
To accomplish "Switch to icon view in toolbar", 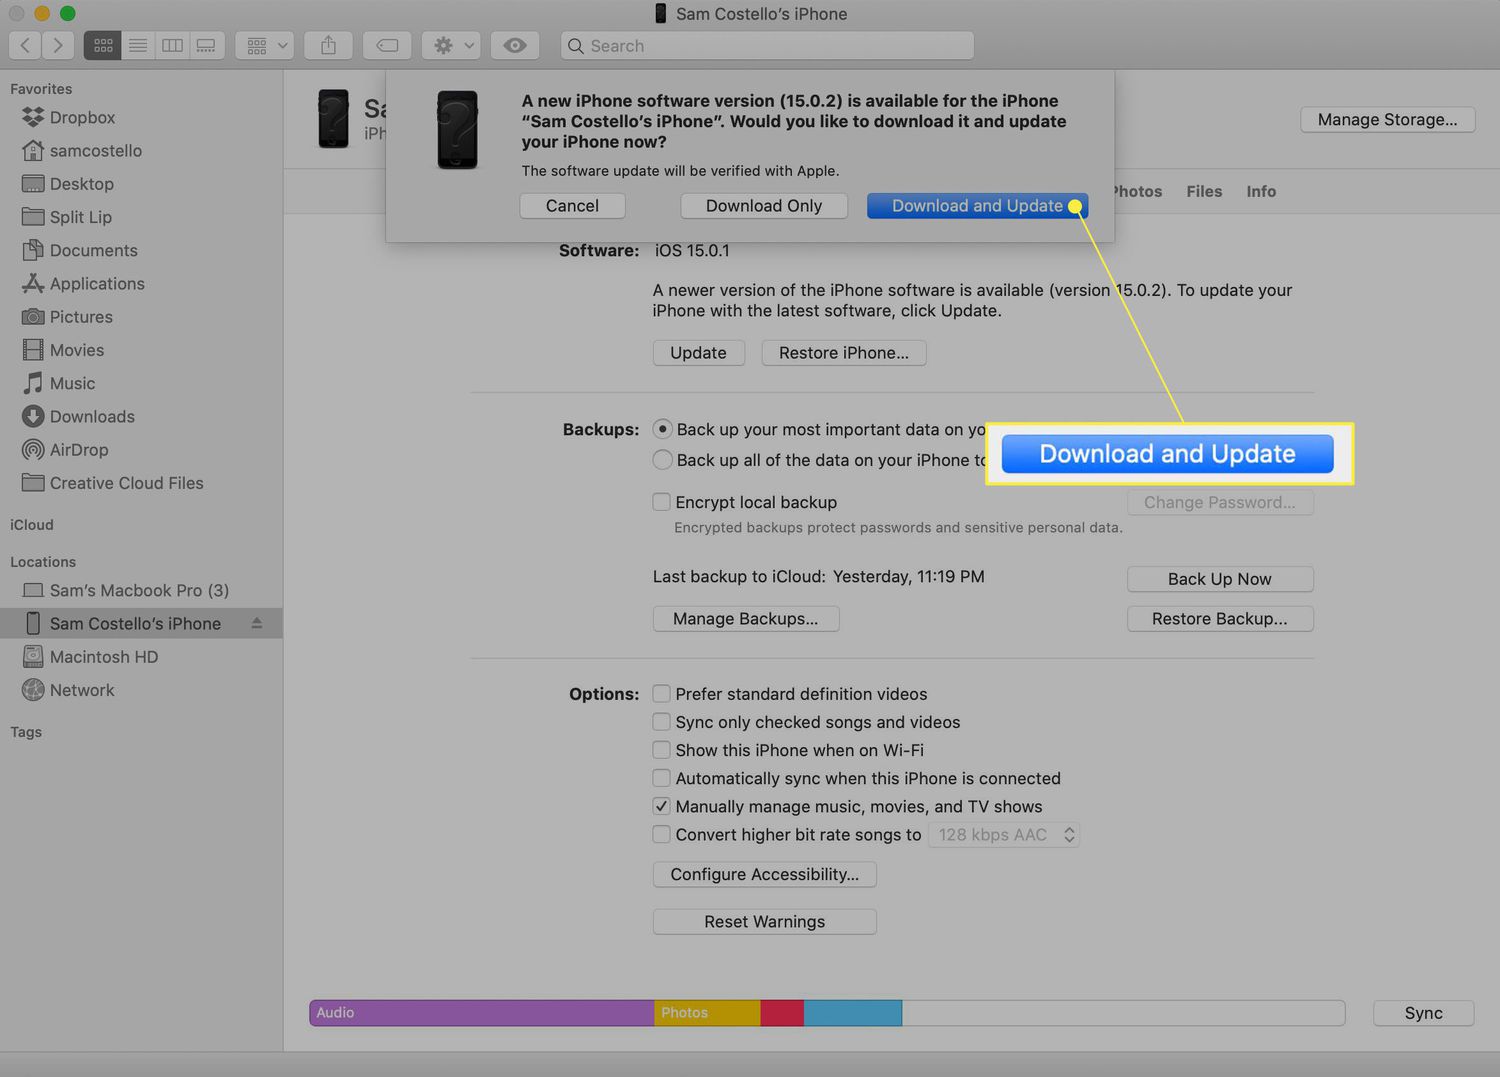I will click(103, 45).
